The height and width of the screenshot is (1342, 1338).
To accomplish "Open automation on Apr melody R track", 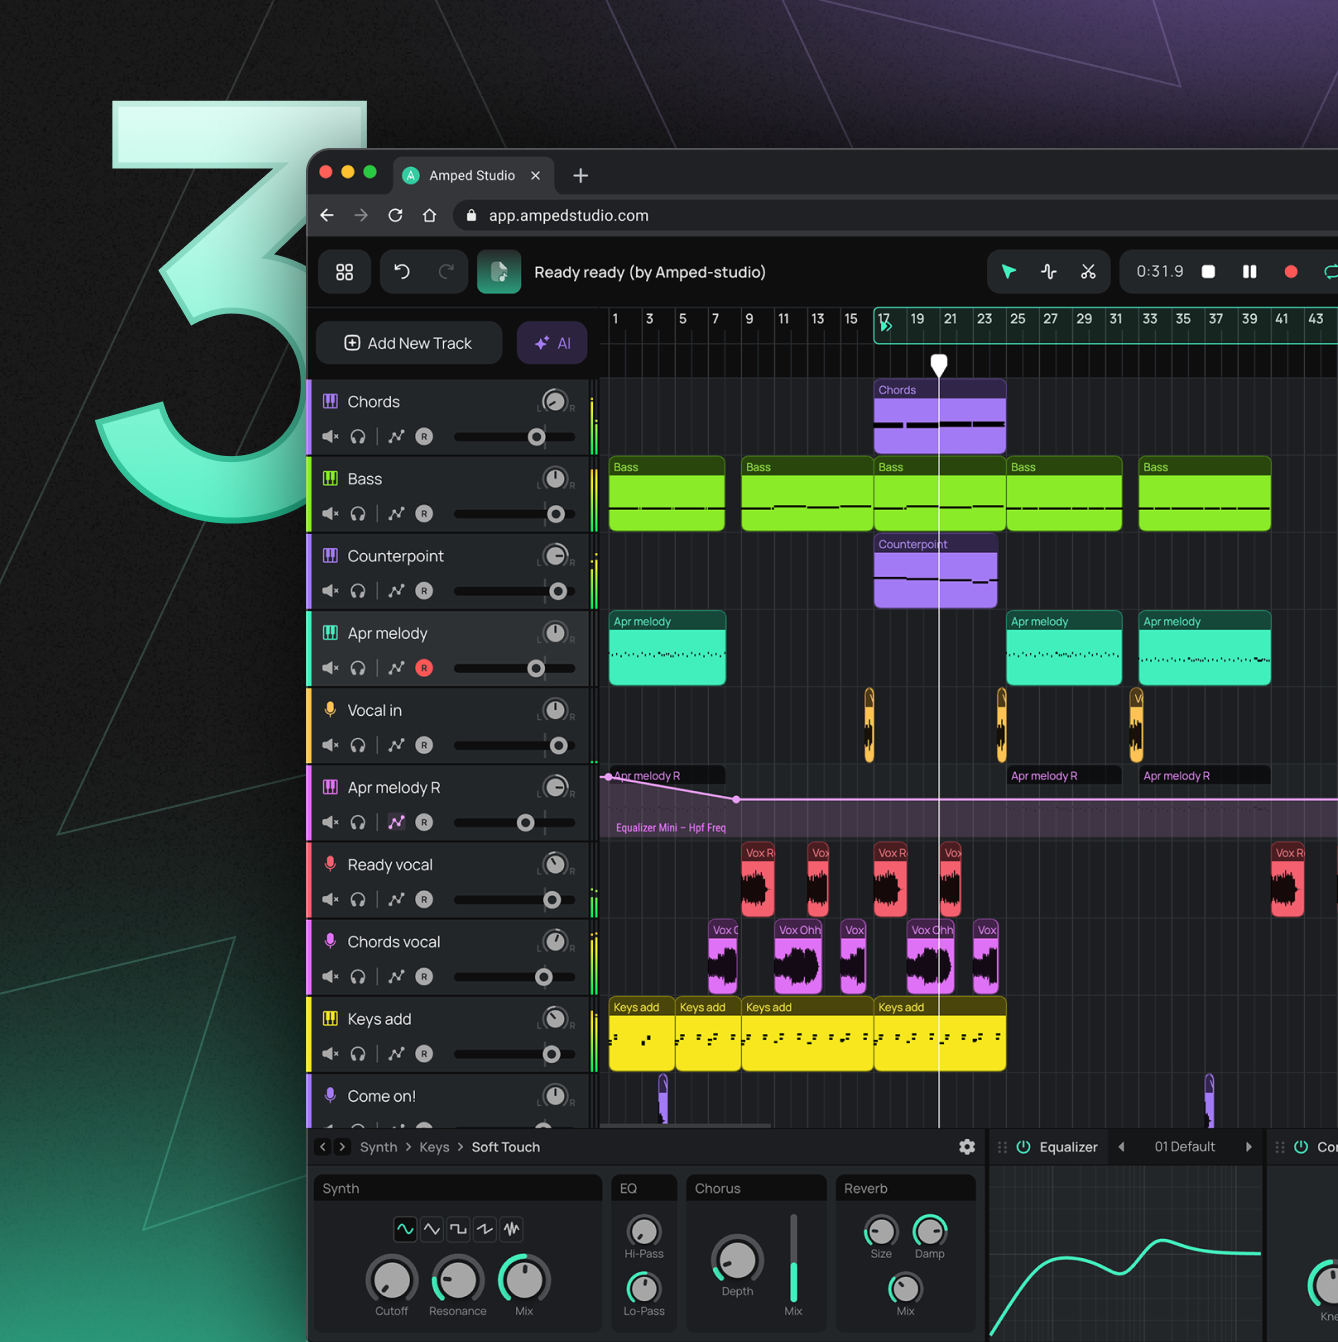I will pyautogui.click(x=396, y=822).
